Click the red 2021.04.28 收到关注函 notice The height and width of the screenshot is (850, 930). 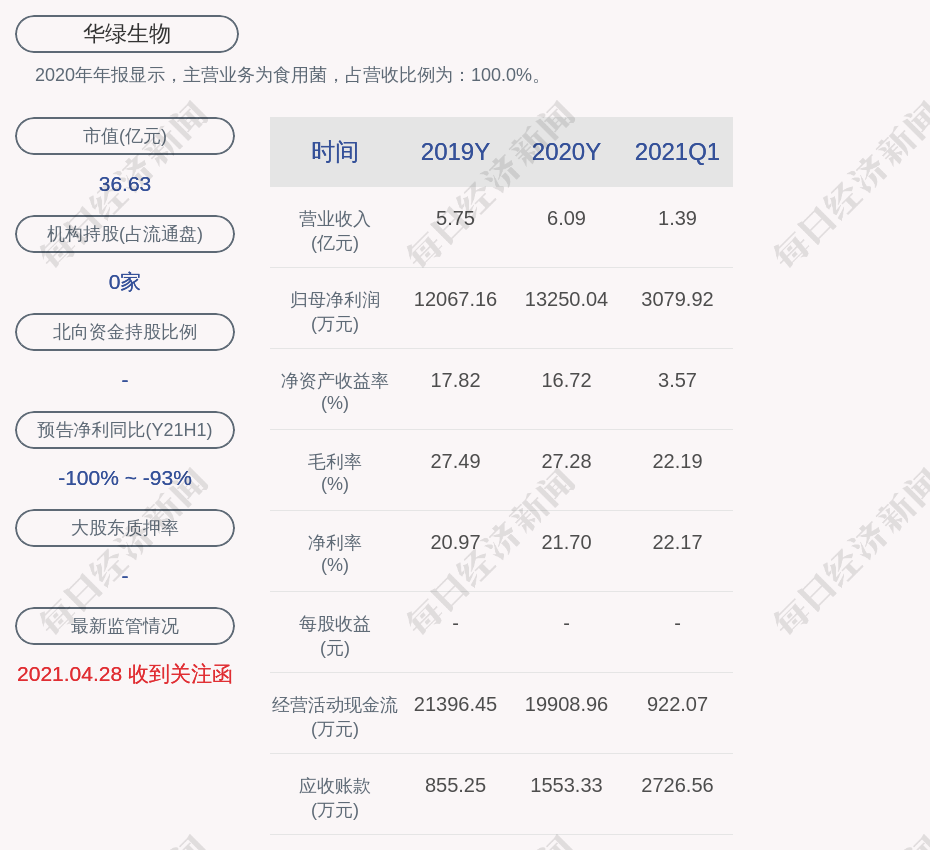click(125, 674)
